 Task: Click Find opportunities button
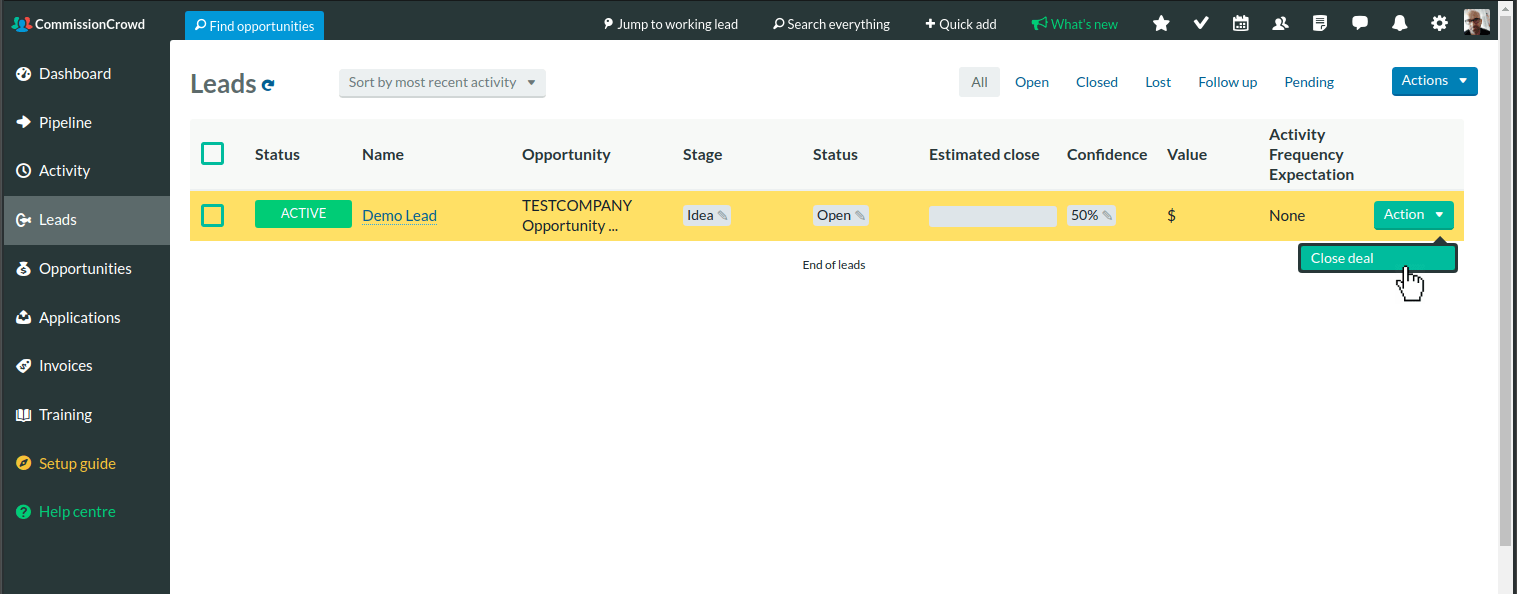[x=254, y=26]
